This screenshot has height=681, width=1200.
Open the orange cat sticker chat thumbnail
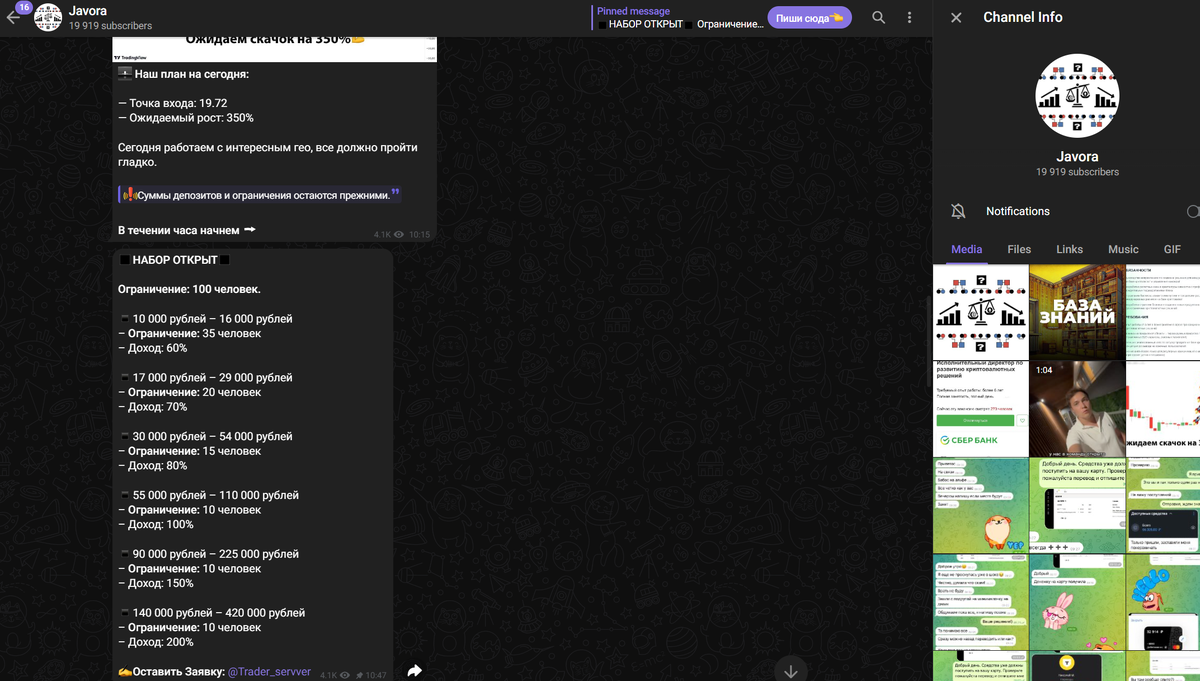[980, 506]
